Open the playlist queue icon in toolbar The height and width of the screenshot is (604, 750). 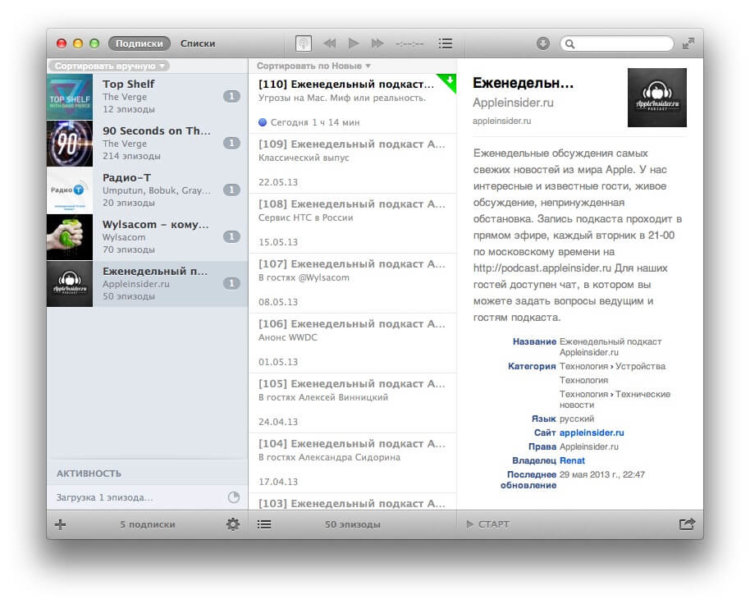point(445,44)
